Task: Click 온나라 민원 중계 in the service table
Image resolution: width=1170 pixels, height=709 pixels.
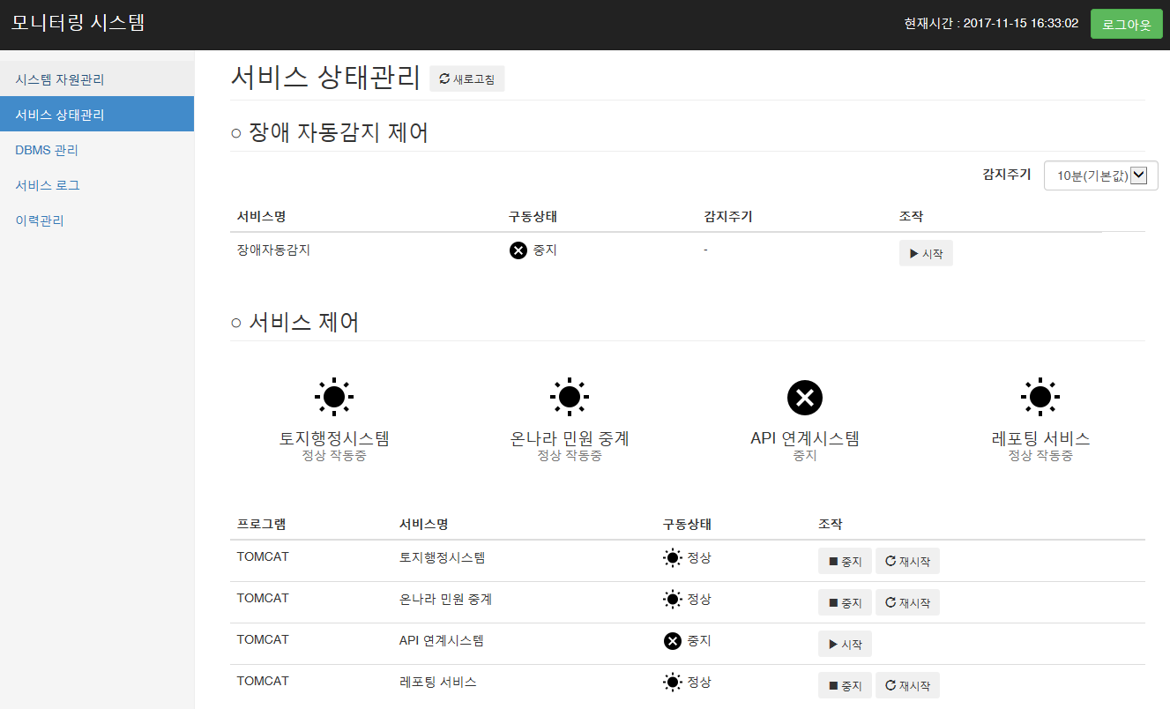Action: (445, 599)
